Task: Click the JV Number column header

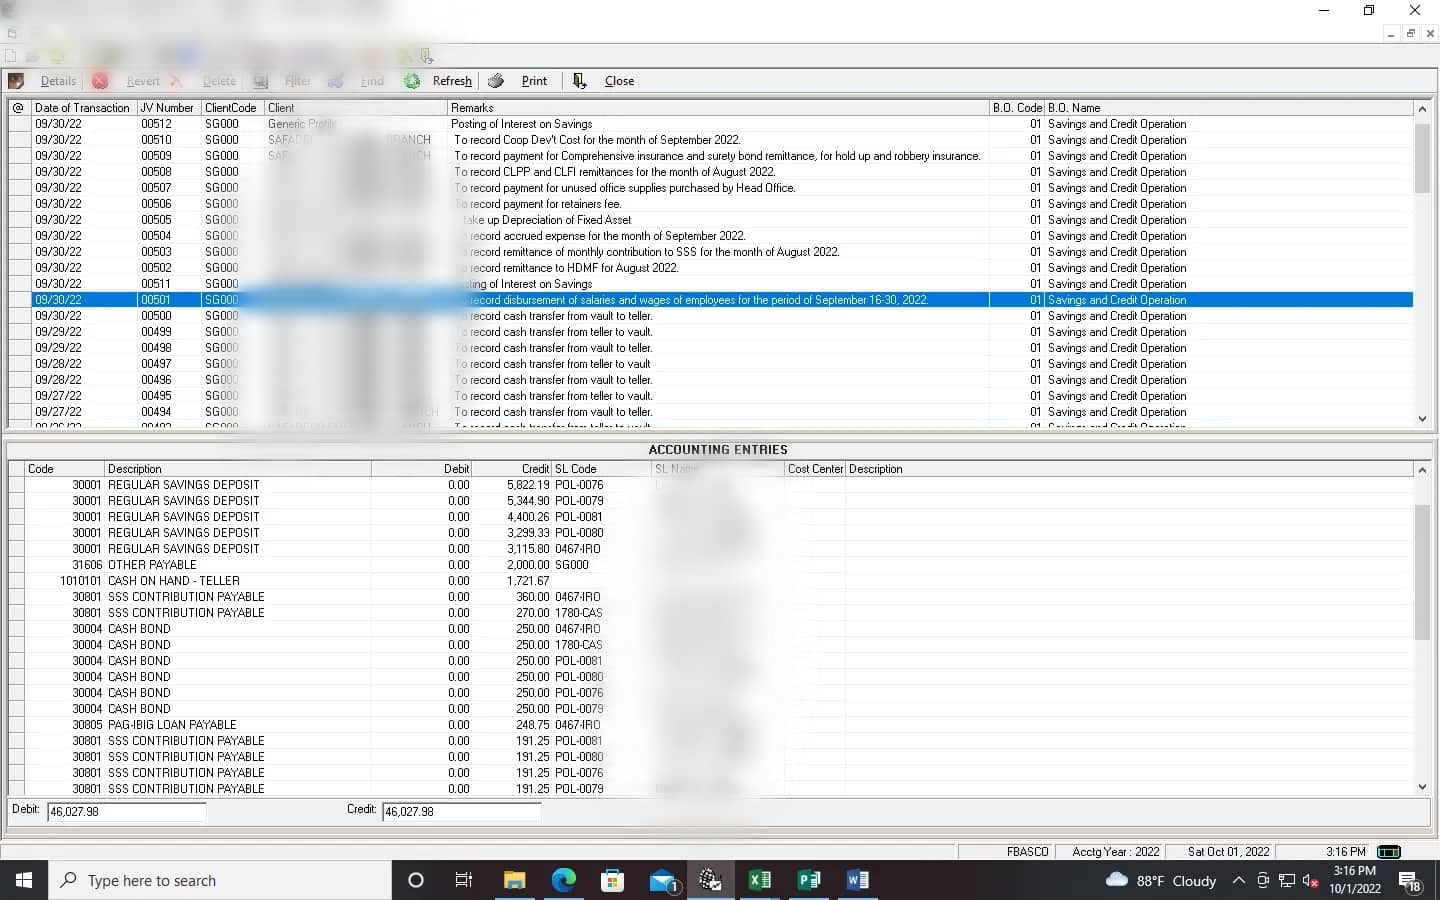Action: 168,108
